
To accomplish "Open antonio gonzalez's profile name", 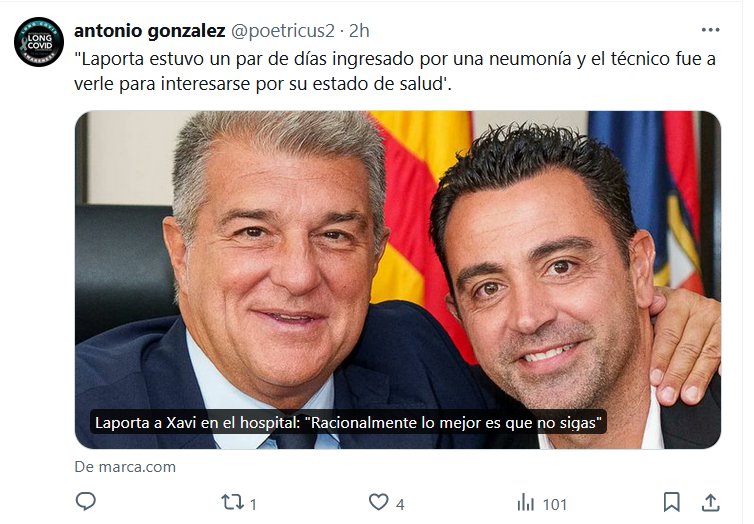I will 150,31.
